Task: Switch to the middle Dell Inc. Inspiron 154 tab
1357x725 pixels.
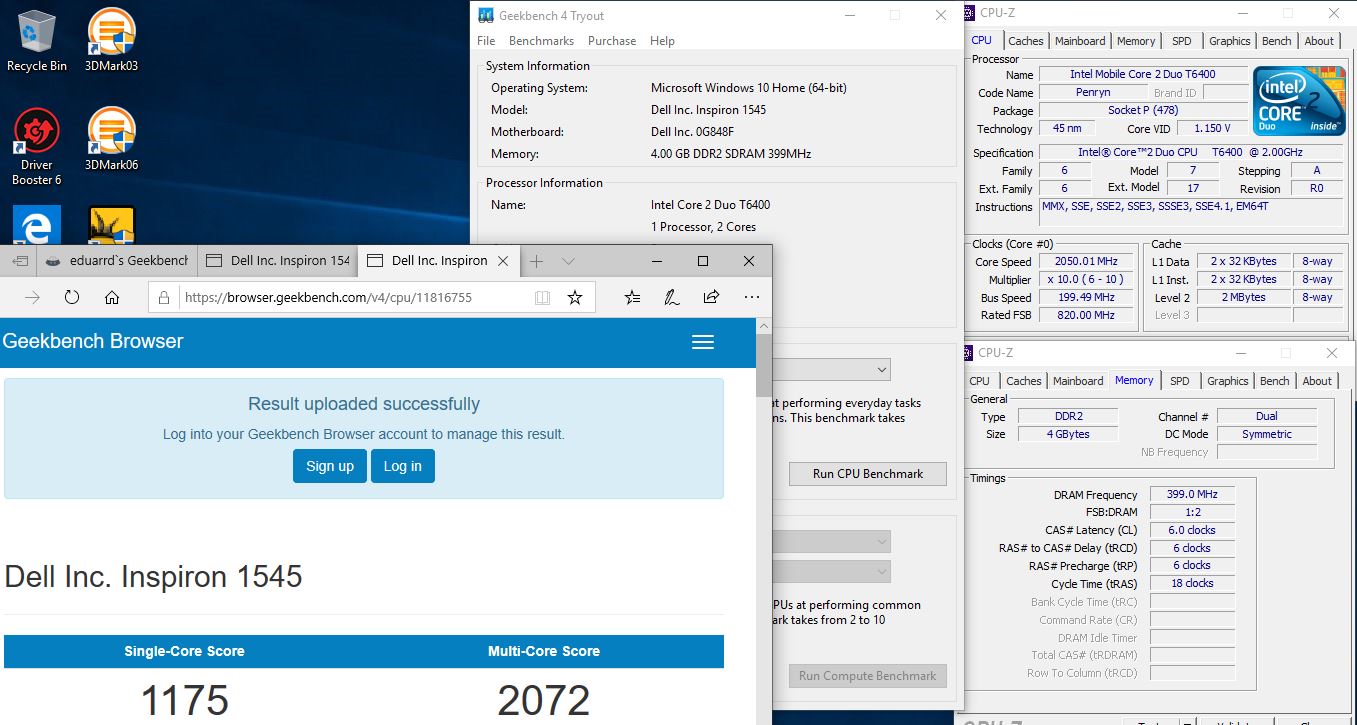Action: click(277, 261)
